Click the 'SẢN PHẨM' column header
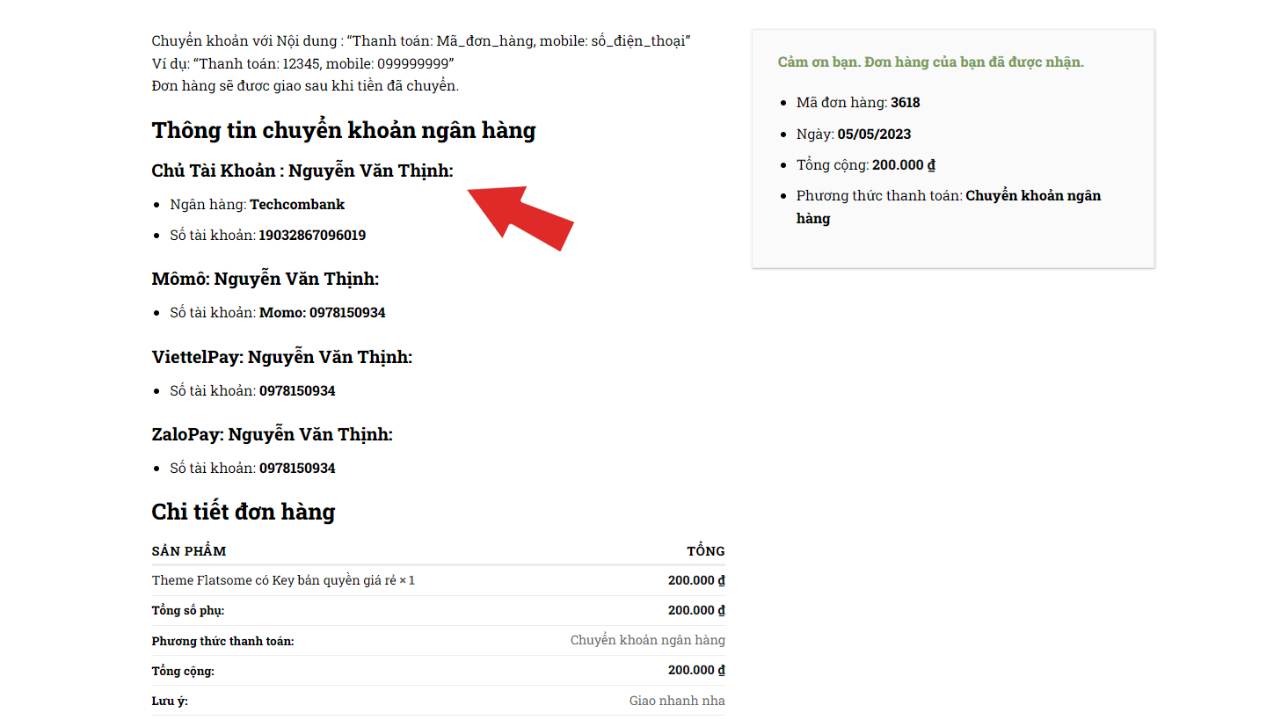Screen dimensions: 1280x720 coord(189,551)
